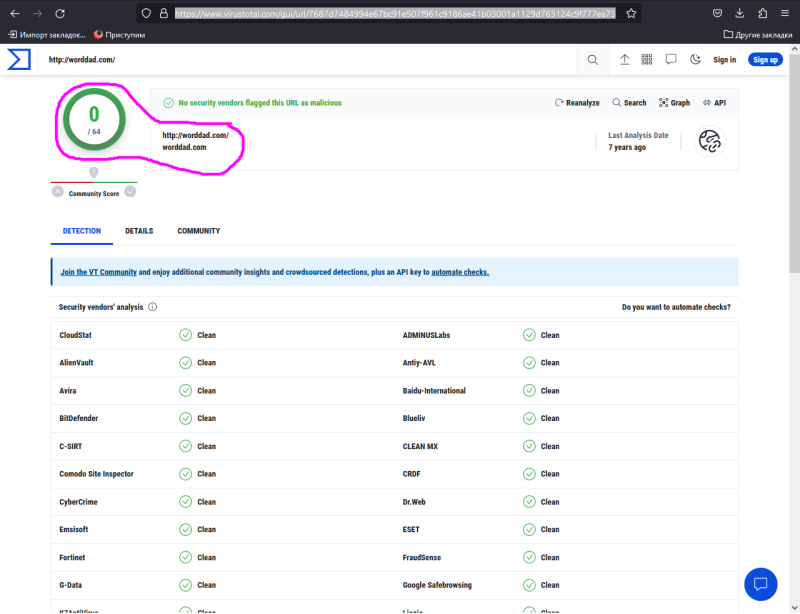Click the FraudSense vendor name
The image size is (800, 614).
pyautogui.click(x=421, y=557)
